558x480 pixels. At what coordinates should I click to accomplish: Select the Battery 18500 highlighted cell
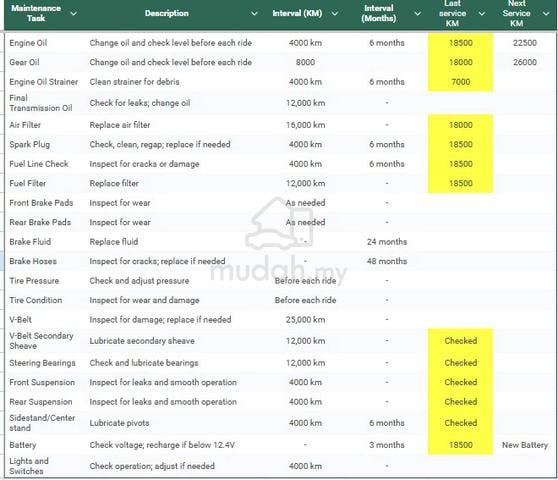coord(460,445)
